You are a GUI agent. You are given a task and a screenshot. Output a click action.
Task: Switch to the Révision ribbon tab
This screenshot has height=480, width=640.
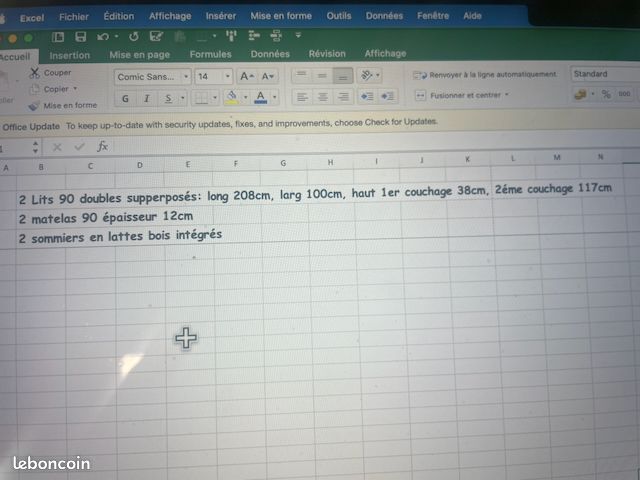click(x=327, y=53)
